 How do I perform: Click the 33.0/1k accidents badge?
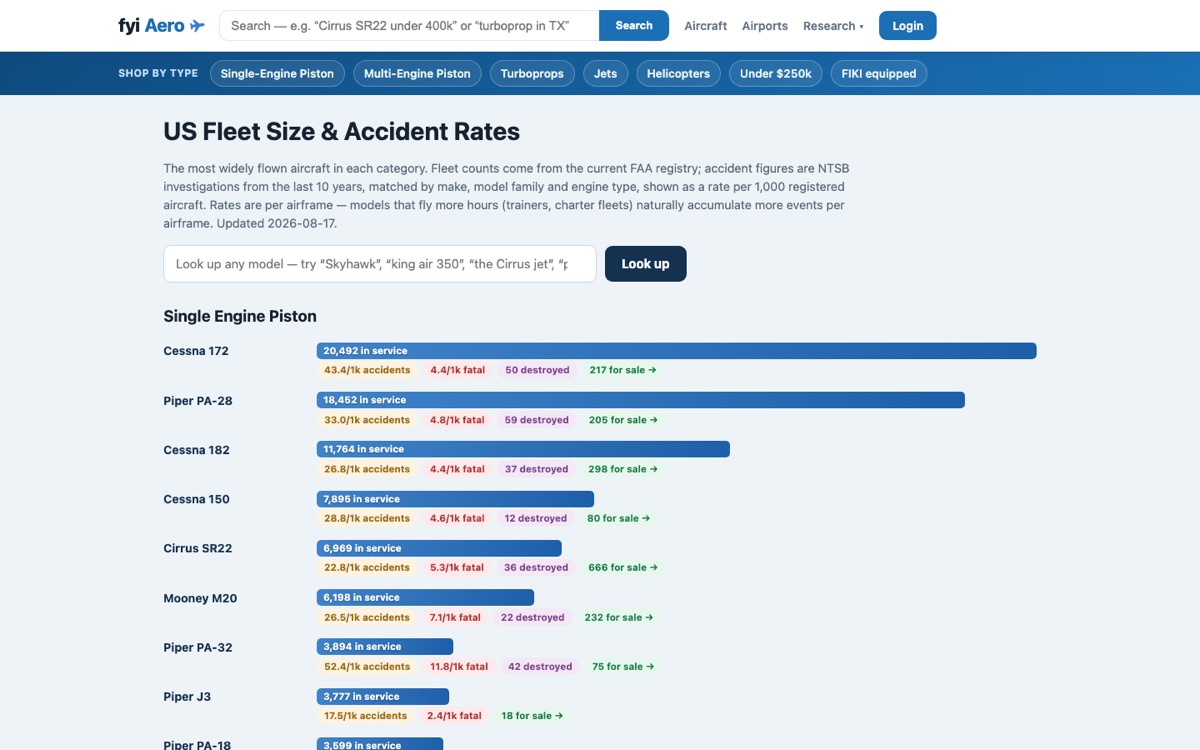pos(367,420)
